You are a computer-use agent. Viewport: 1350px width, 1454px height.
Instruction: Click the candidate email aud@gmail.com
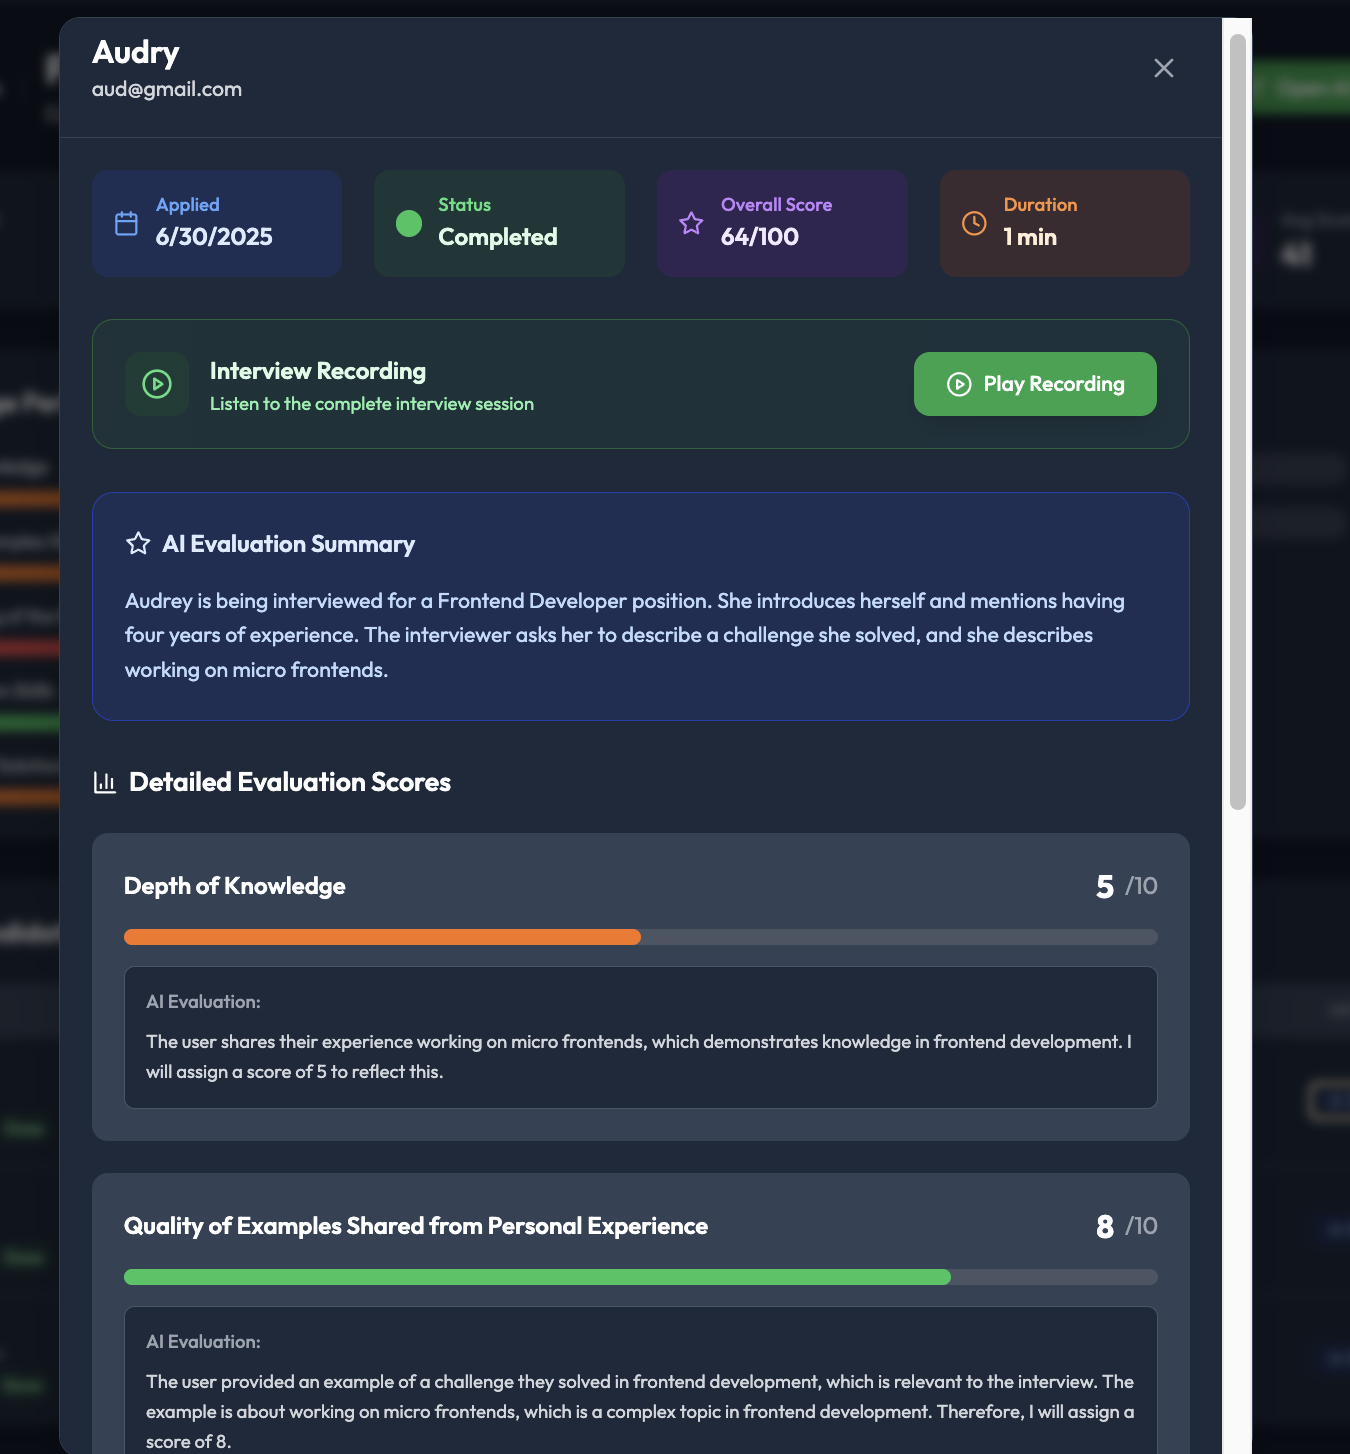tap(167, 89)
